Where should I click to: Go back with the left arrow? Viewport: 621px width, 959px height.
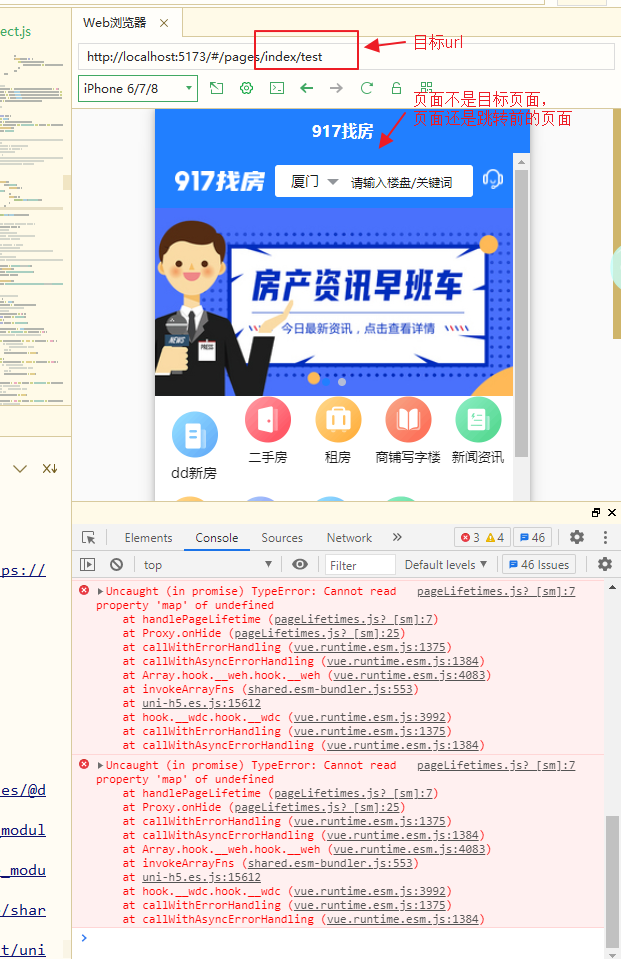(307, 89)
